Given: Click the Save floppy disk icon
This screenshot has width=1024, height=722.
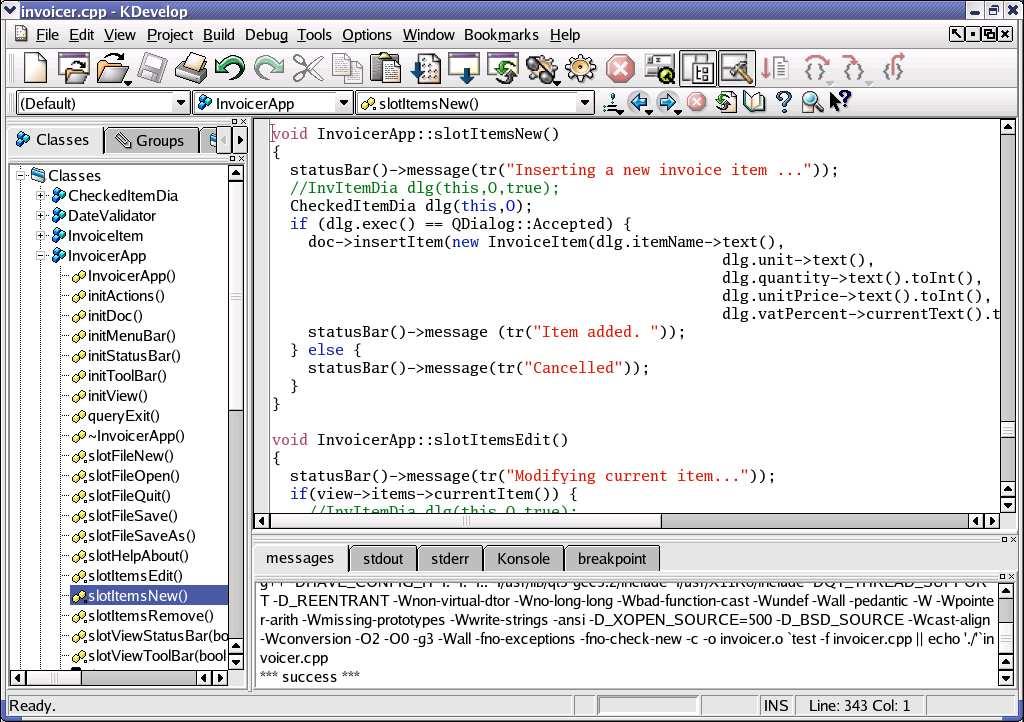Looking at the screenshot, I should [x=152, y=68].
